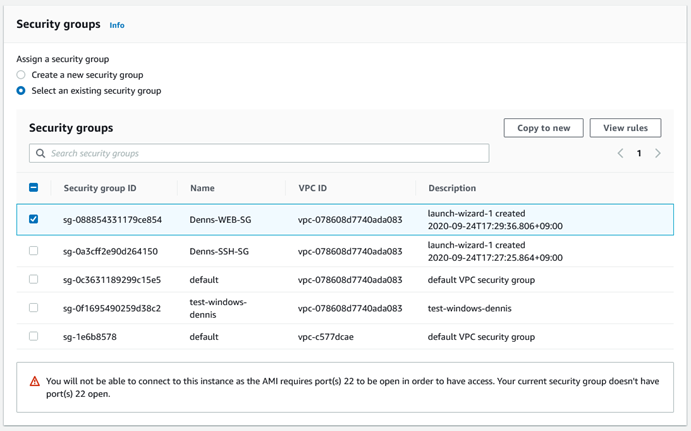
Task: Uncheck the Denns-WEB-SG row checkbox
Action: [x=33, y=219]
